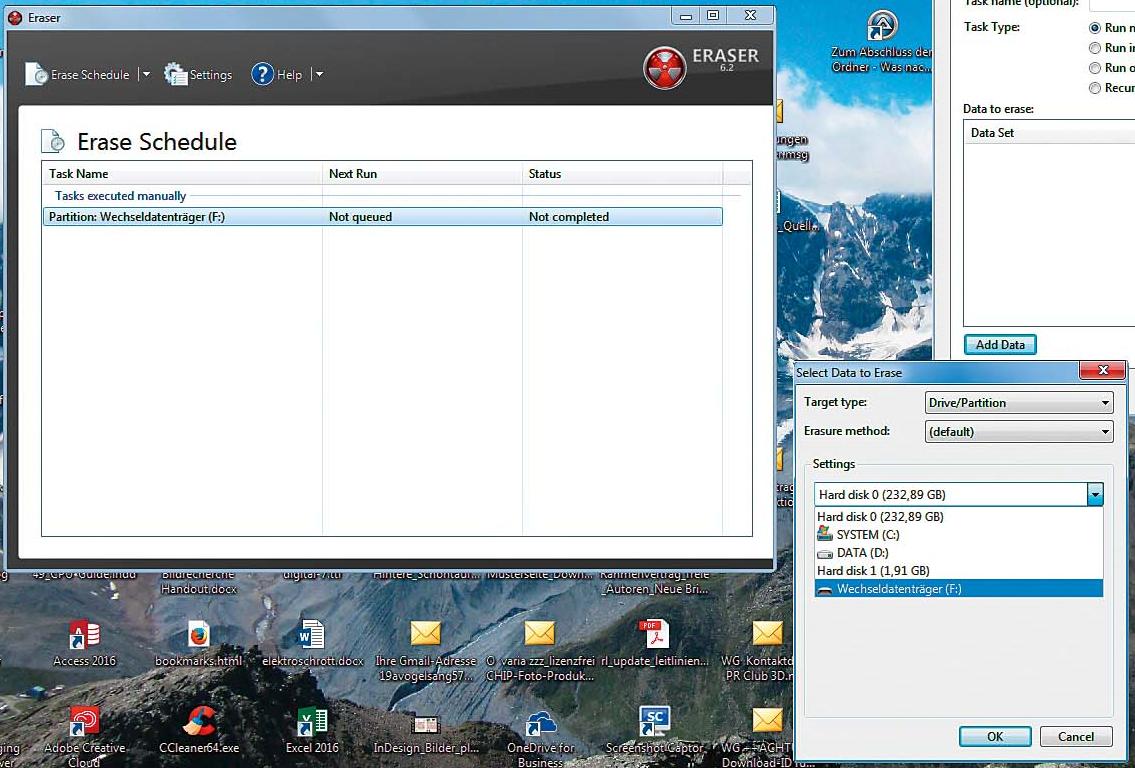Select the first Task Type radio button
Viewport: 1135px width, 768px height.
pos(1095,28)
